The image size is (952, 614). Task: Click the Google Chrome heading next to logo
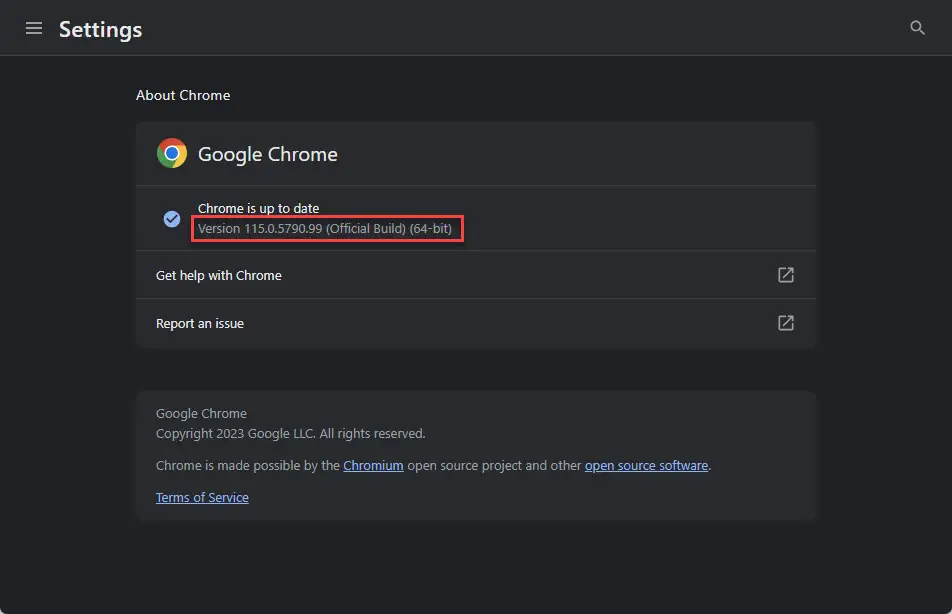click(x=268, y=154)
